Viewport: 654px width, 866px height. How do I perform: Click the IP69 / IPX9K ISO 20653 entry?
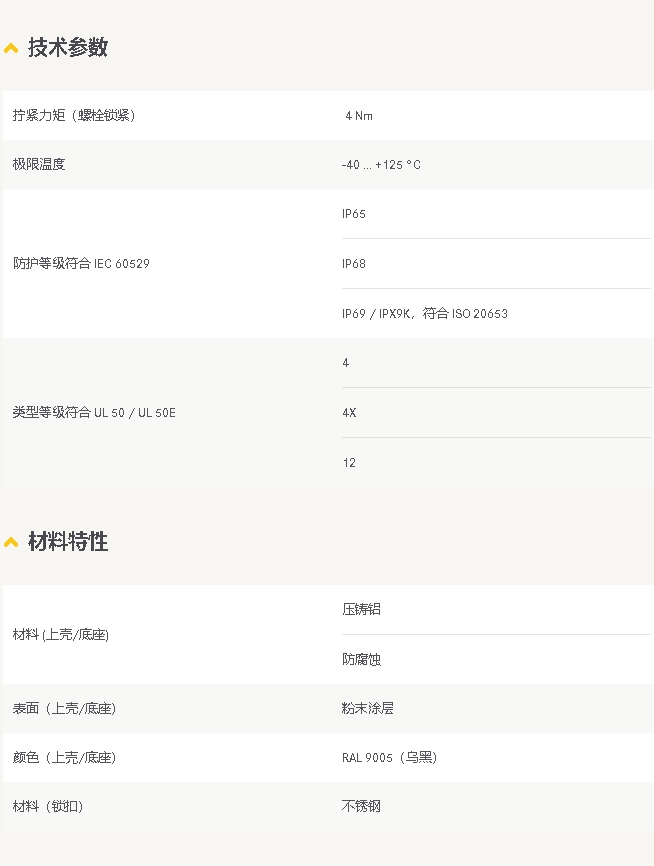(x=424, y=314)
